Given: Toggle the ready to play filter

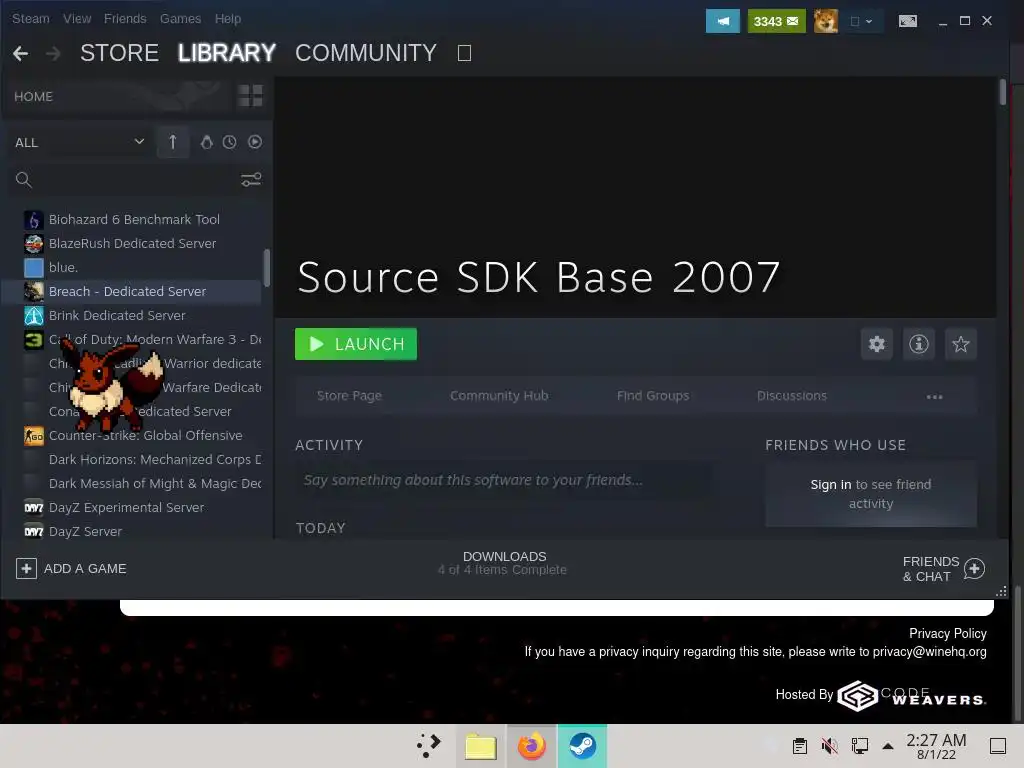Looking at the screenshot, I should click(x=255, y=142).
